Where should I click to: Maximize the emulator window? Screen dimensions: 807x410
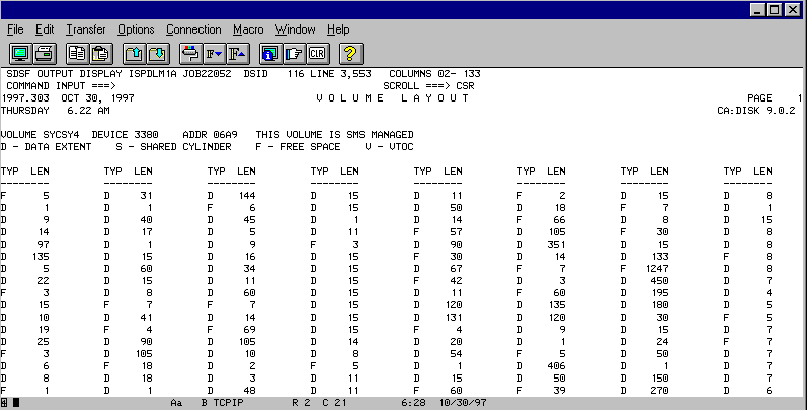tap(775, 10)
